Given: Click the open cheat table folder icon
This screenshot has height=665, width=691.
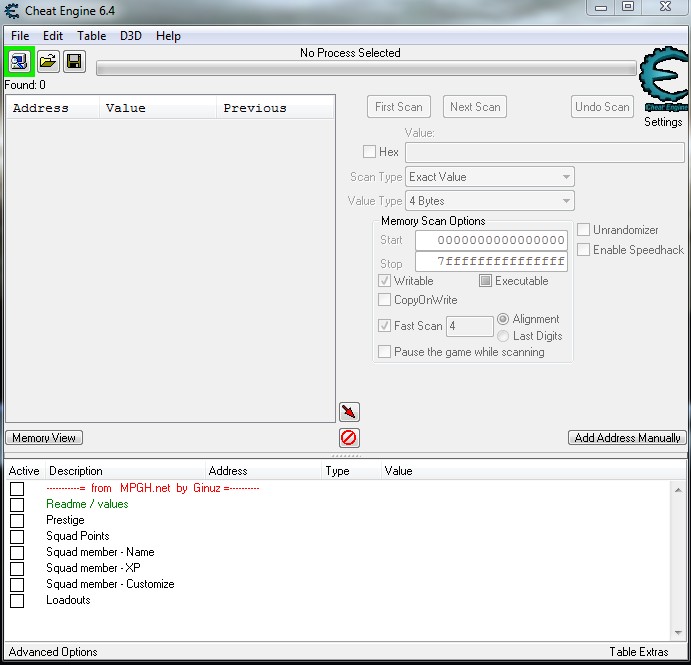Looking at the screenshot, I should (x=48, y=61).
